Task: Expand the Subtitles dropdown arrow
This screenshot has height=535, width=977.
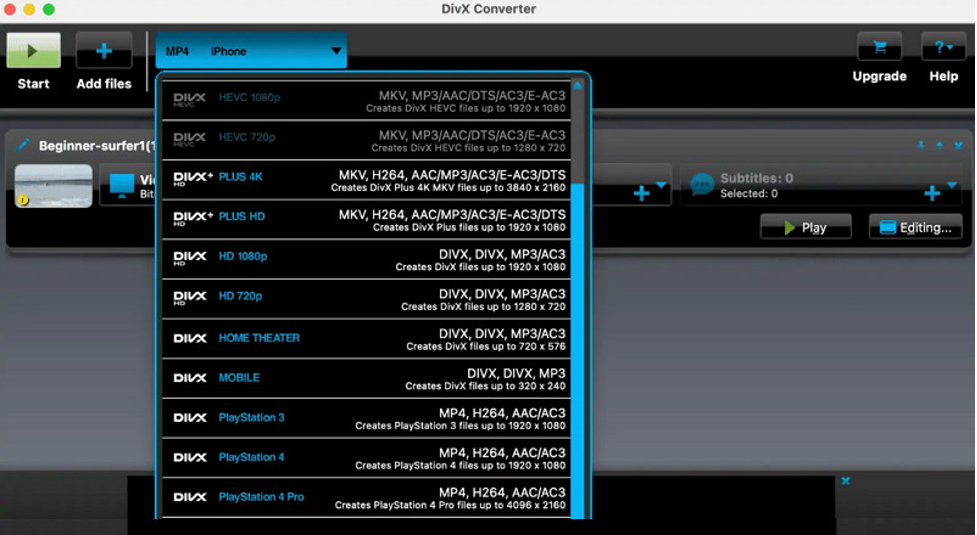Action: pos(952,186)
